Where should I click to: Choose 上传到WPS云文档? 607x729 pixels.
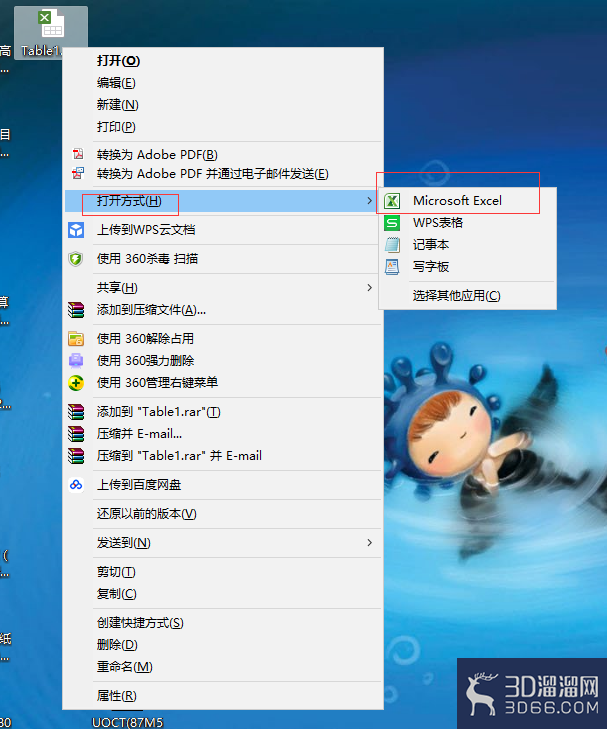coord(223,230)
